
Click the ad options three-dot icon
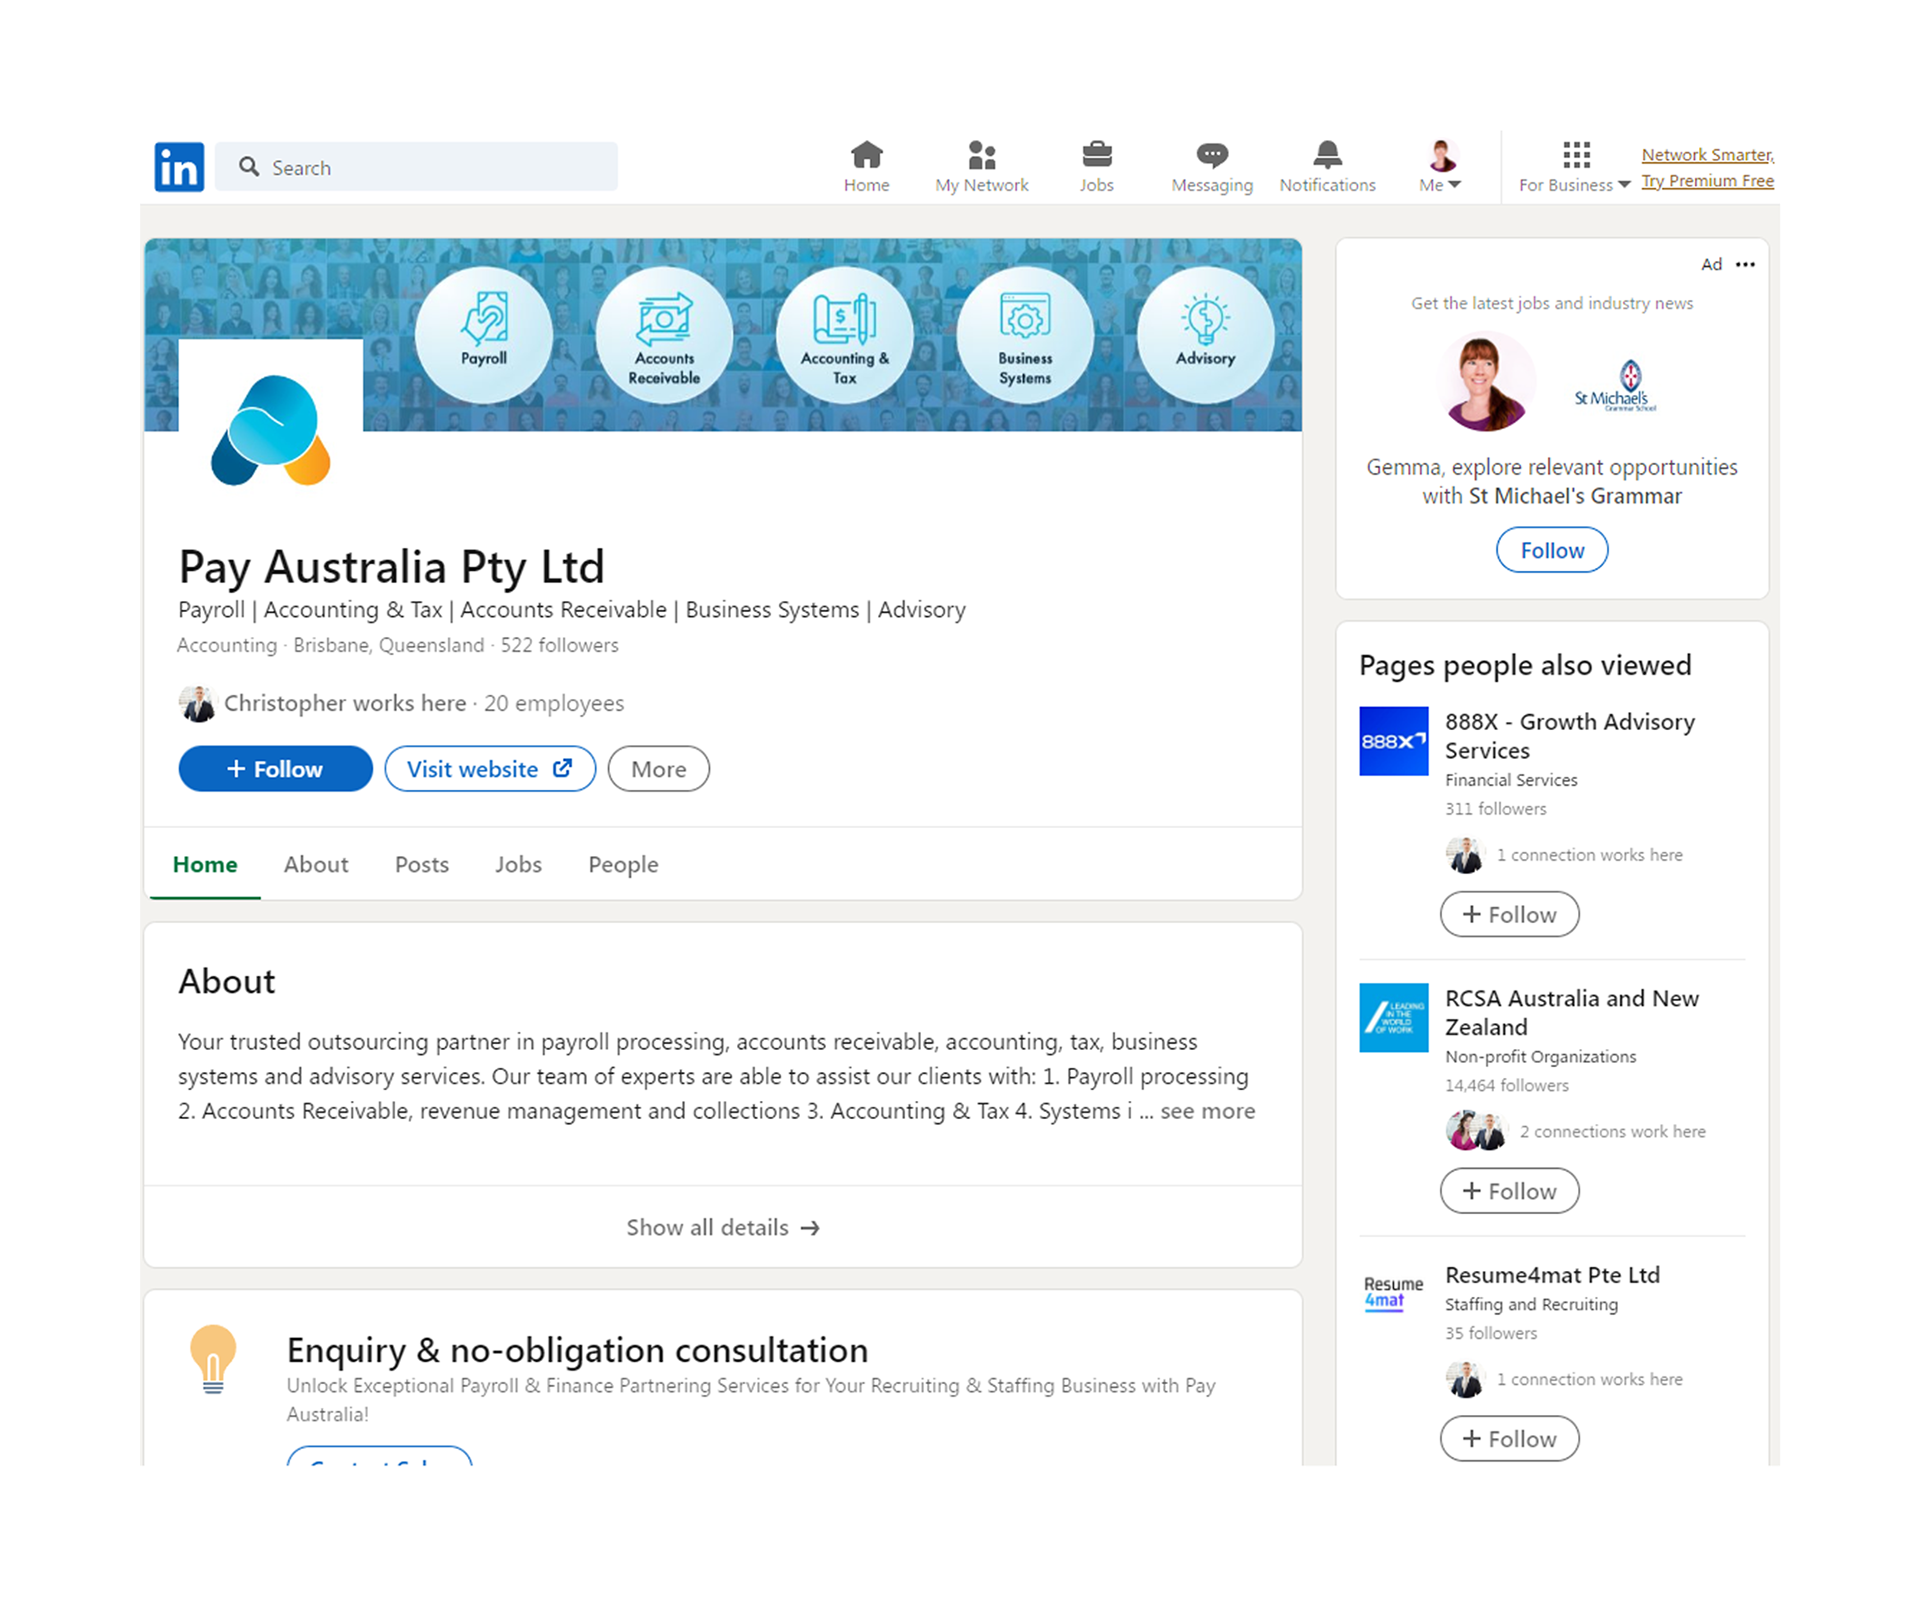[x=1745, y=265]
